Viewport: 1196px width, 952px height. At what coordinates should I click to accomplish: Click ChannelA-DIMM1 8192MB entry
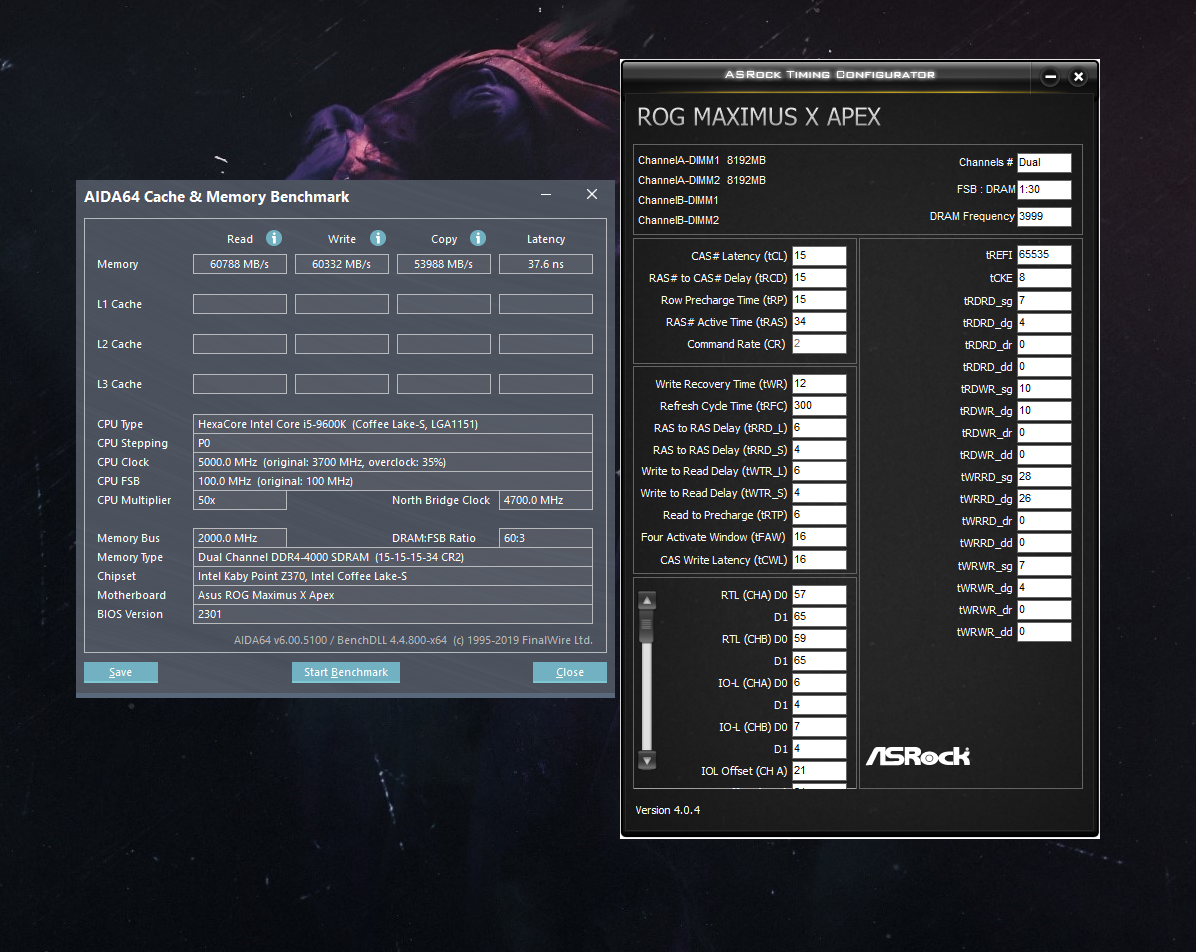coord(702,160)
